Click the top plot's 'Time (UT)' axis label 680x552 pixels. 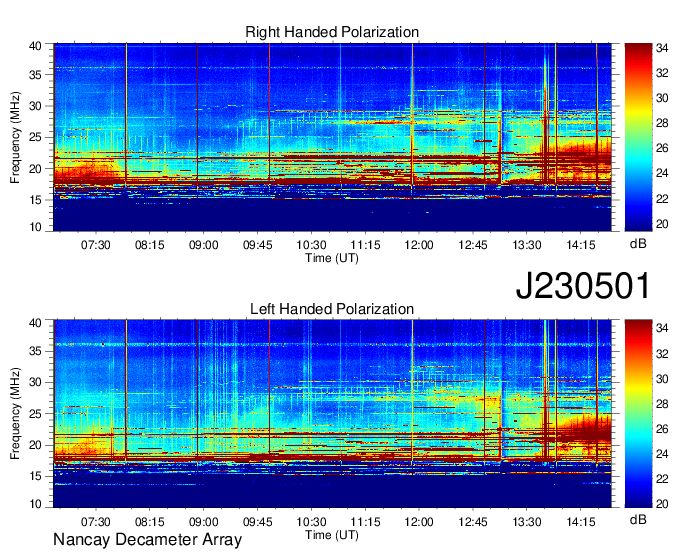click(332, 258)
